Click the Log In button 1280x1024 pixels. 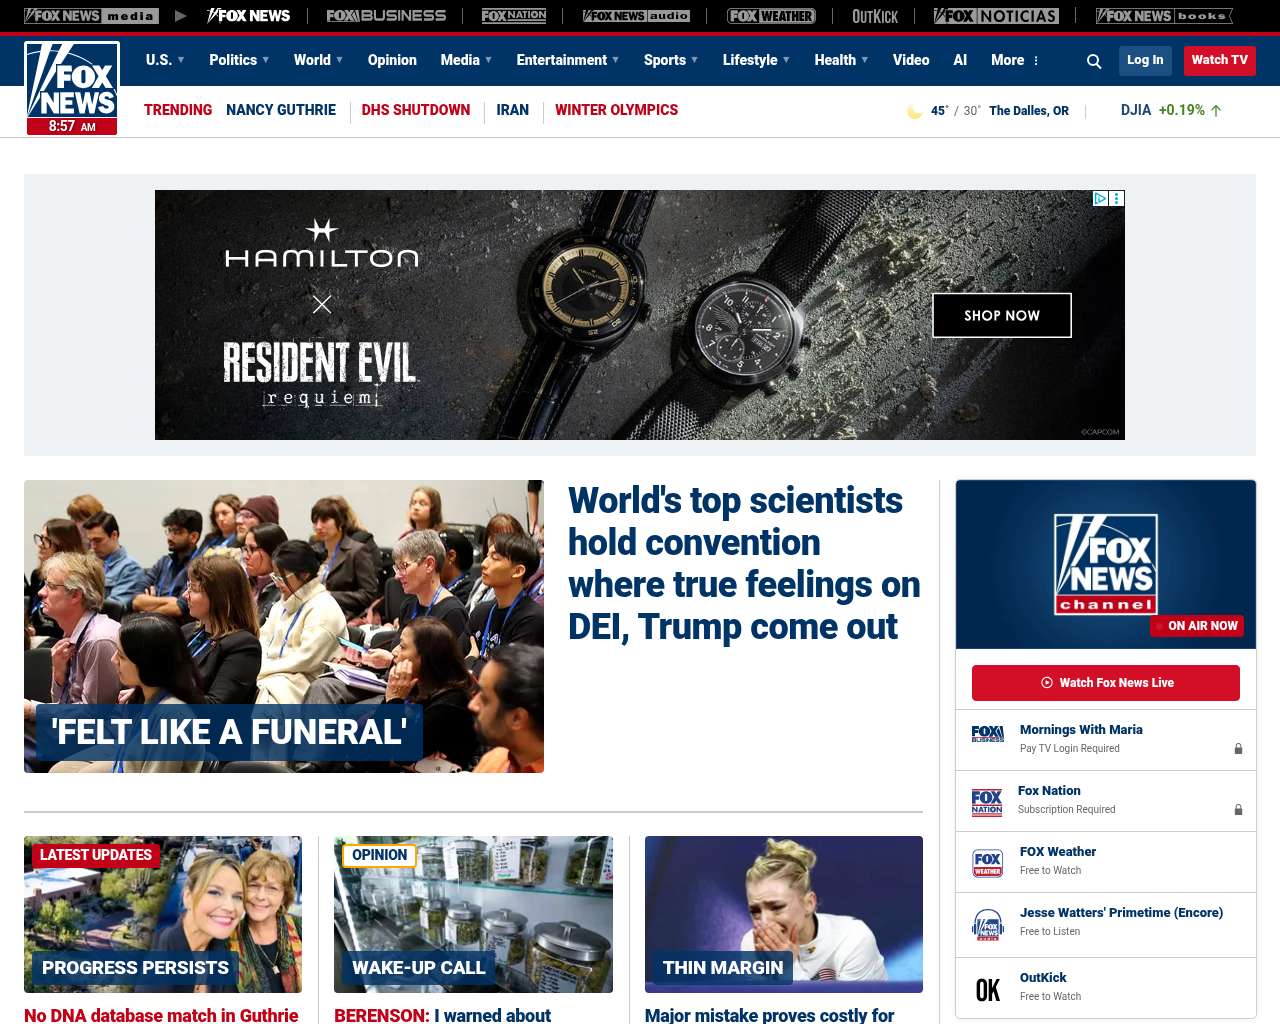pos(1145,60)
